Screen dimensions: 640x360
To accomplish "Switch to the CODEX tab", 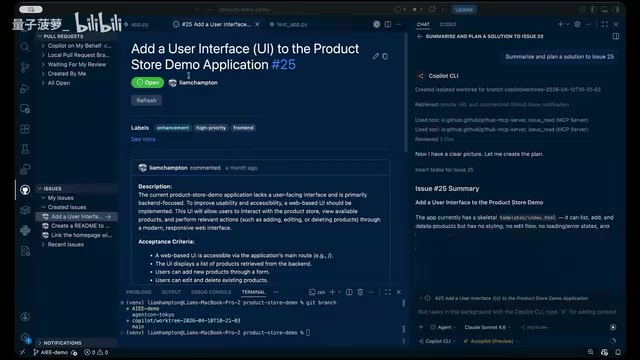I will (x=448, y=24).
